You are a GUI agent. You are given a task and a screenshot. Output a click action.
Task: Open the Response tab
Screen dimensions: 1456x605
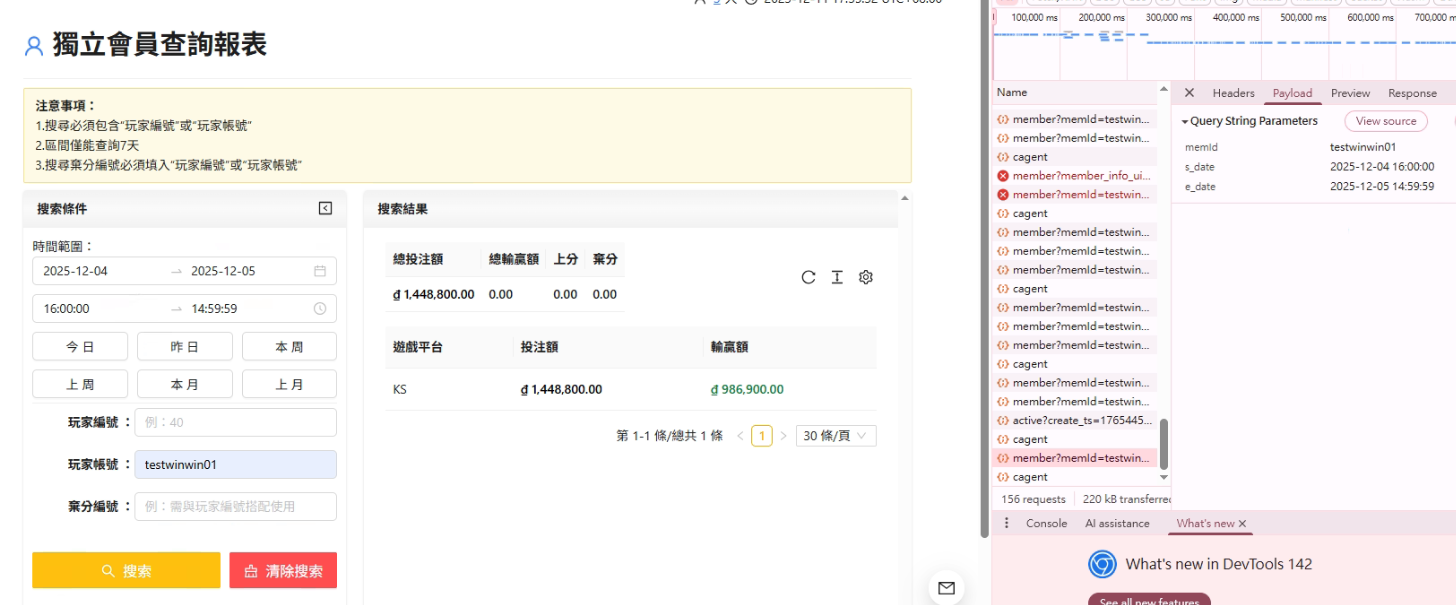pyautogui.click(x=1412, y=93)
